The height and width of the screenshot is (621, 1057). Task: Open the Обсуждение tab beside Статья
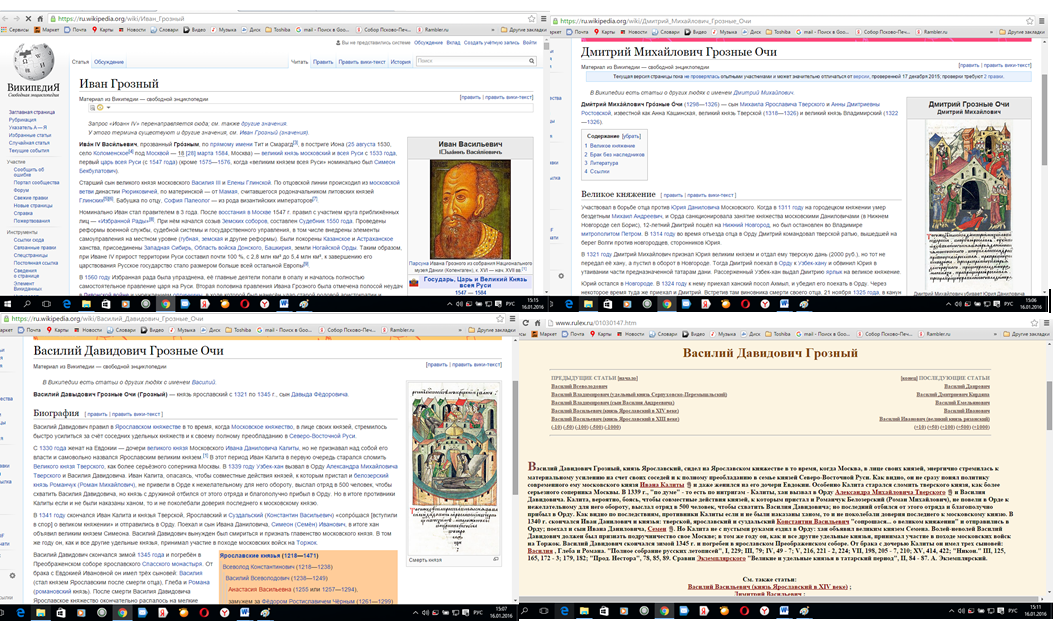point(109,62)
